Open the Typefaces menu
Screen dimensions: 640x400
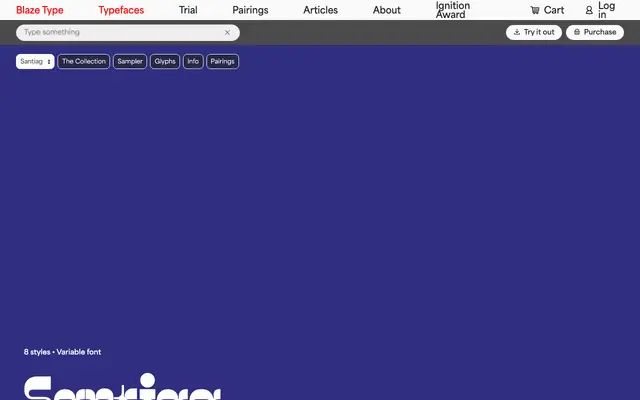[x=121, y=10]
